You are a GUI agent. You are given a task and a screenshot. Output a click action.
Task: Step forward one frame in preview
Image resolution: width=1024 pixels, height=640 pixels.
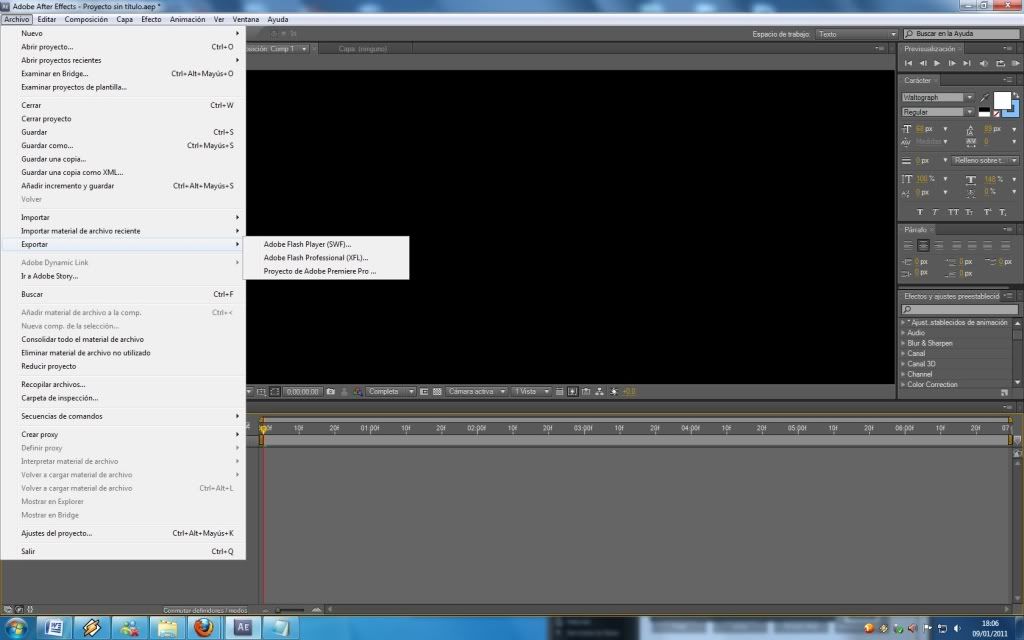tap(952, 63)
